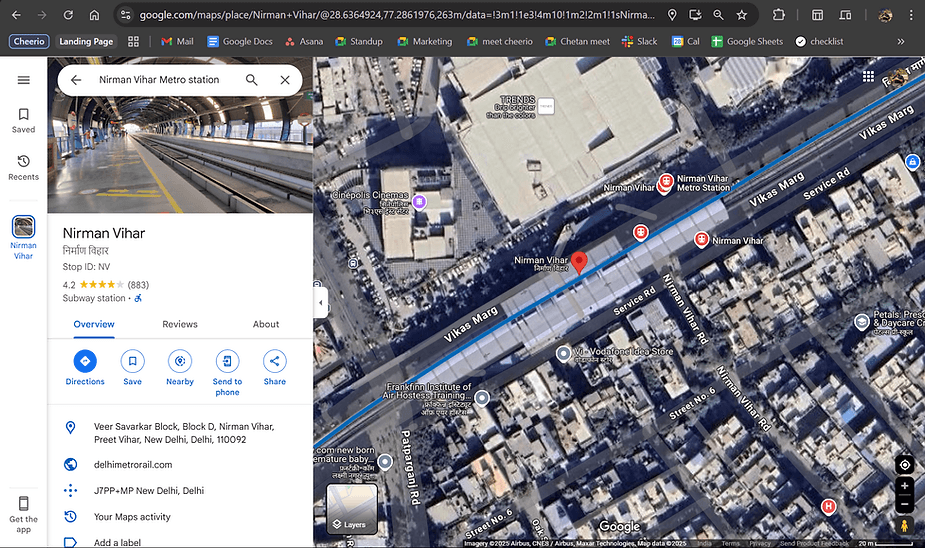Open the browser three-dot menu
The height and width of the screenshot is (548, 925).
(911, 15)
